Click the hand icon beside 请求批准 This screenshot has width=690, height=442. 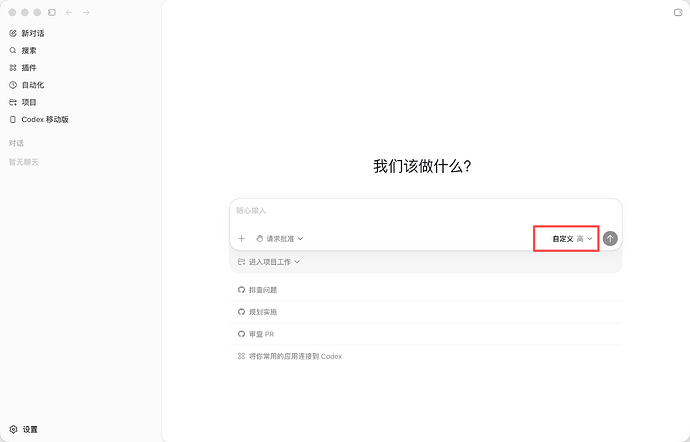(260, 239)
